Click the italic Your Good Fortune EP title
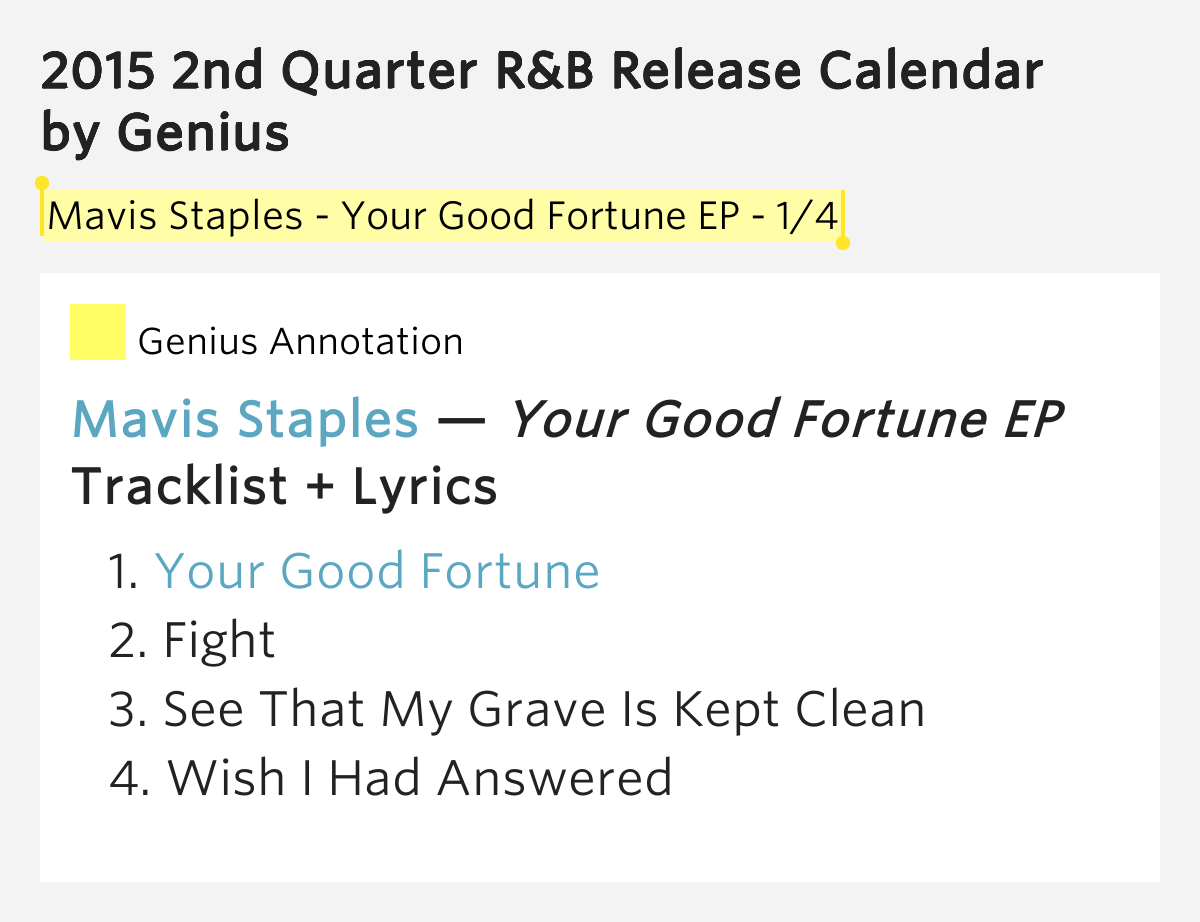Viewport: 1200px width, 922px height. pos(786,420)
